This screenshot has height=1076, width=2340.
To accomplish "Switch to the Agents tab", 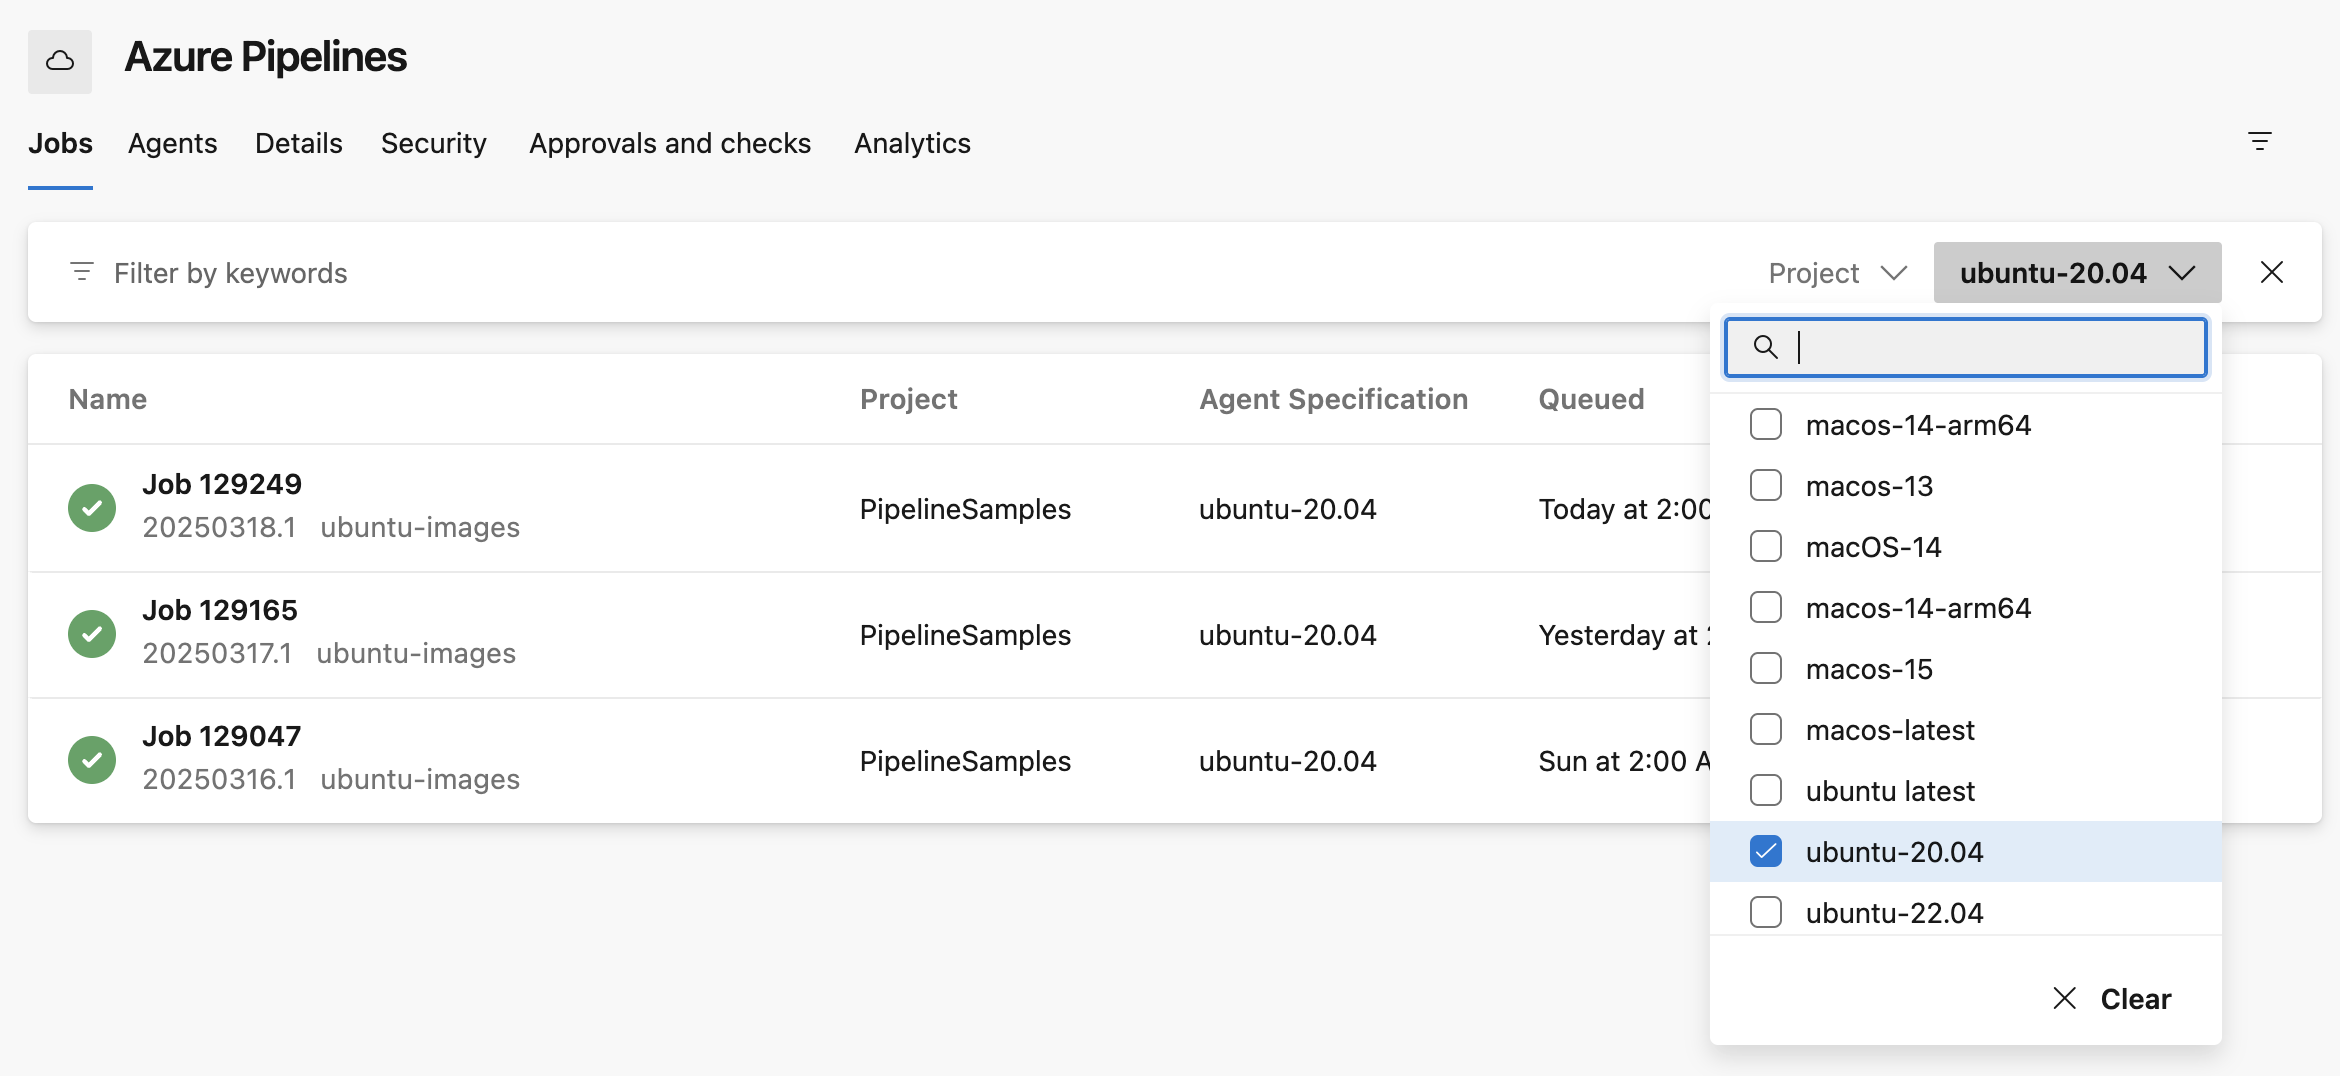I will pos(172,143).
